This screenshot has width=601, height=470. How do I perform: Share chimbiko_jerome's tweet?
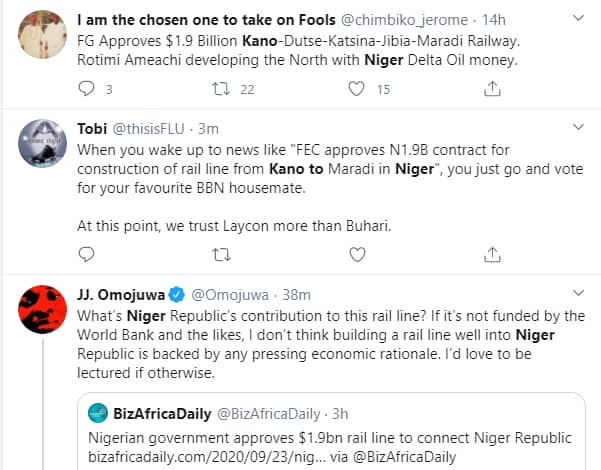tap(492, 90)
